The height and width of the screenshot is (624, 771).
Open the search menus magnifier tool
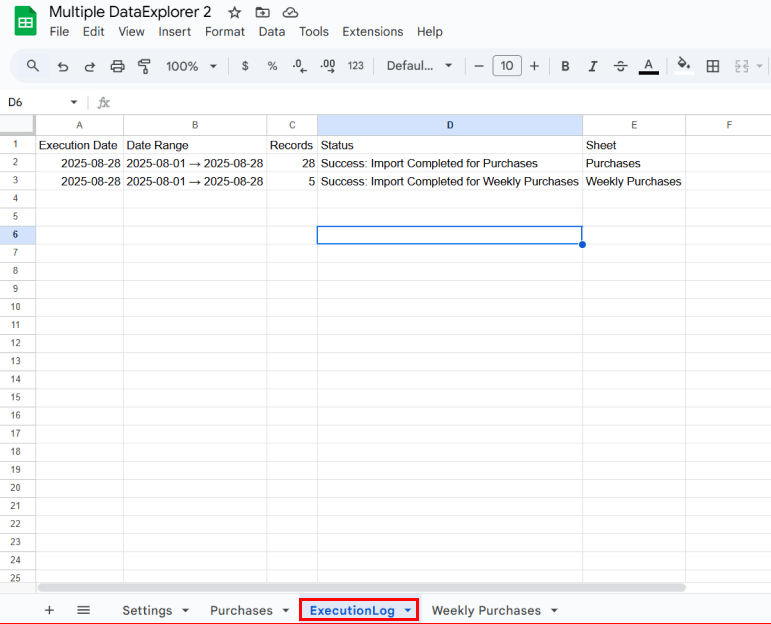(32, 66)
